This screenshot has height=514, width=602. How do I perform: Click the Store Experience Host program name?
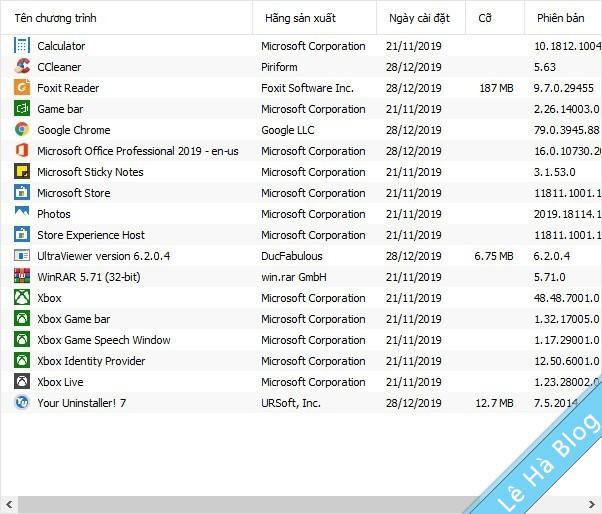[x=91, y=235]
